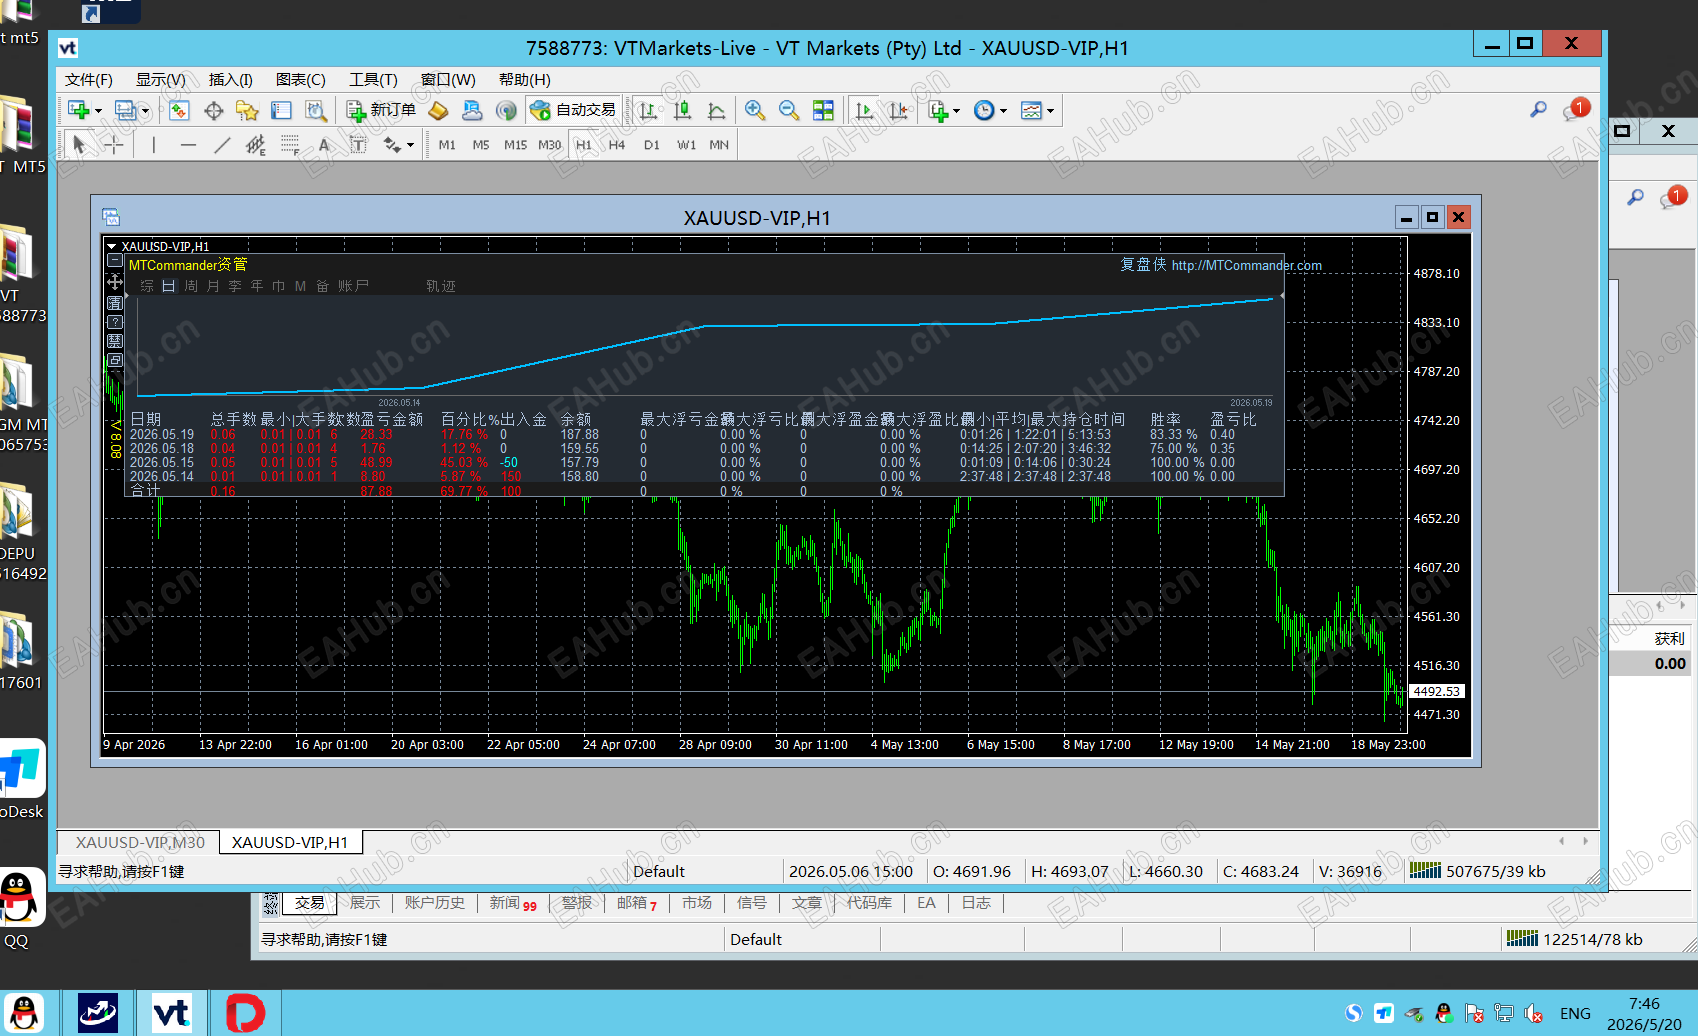The image size is (1698, 1036).
Task: Click the notification chat bubble icon in toolbar
Action: [1574, 109]
